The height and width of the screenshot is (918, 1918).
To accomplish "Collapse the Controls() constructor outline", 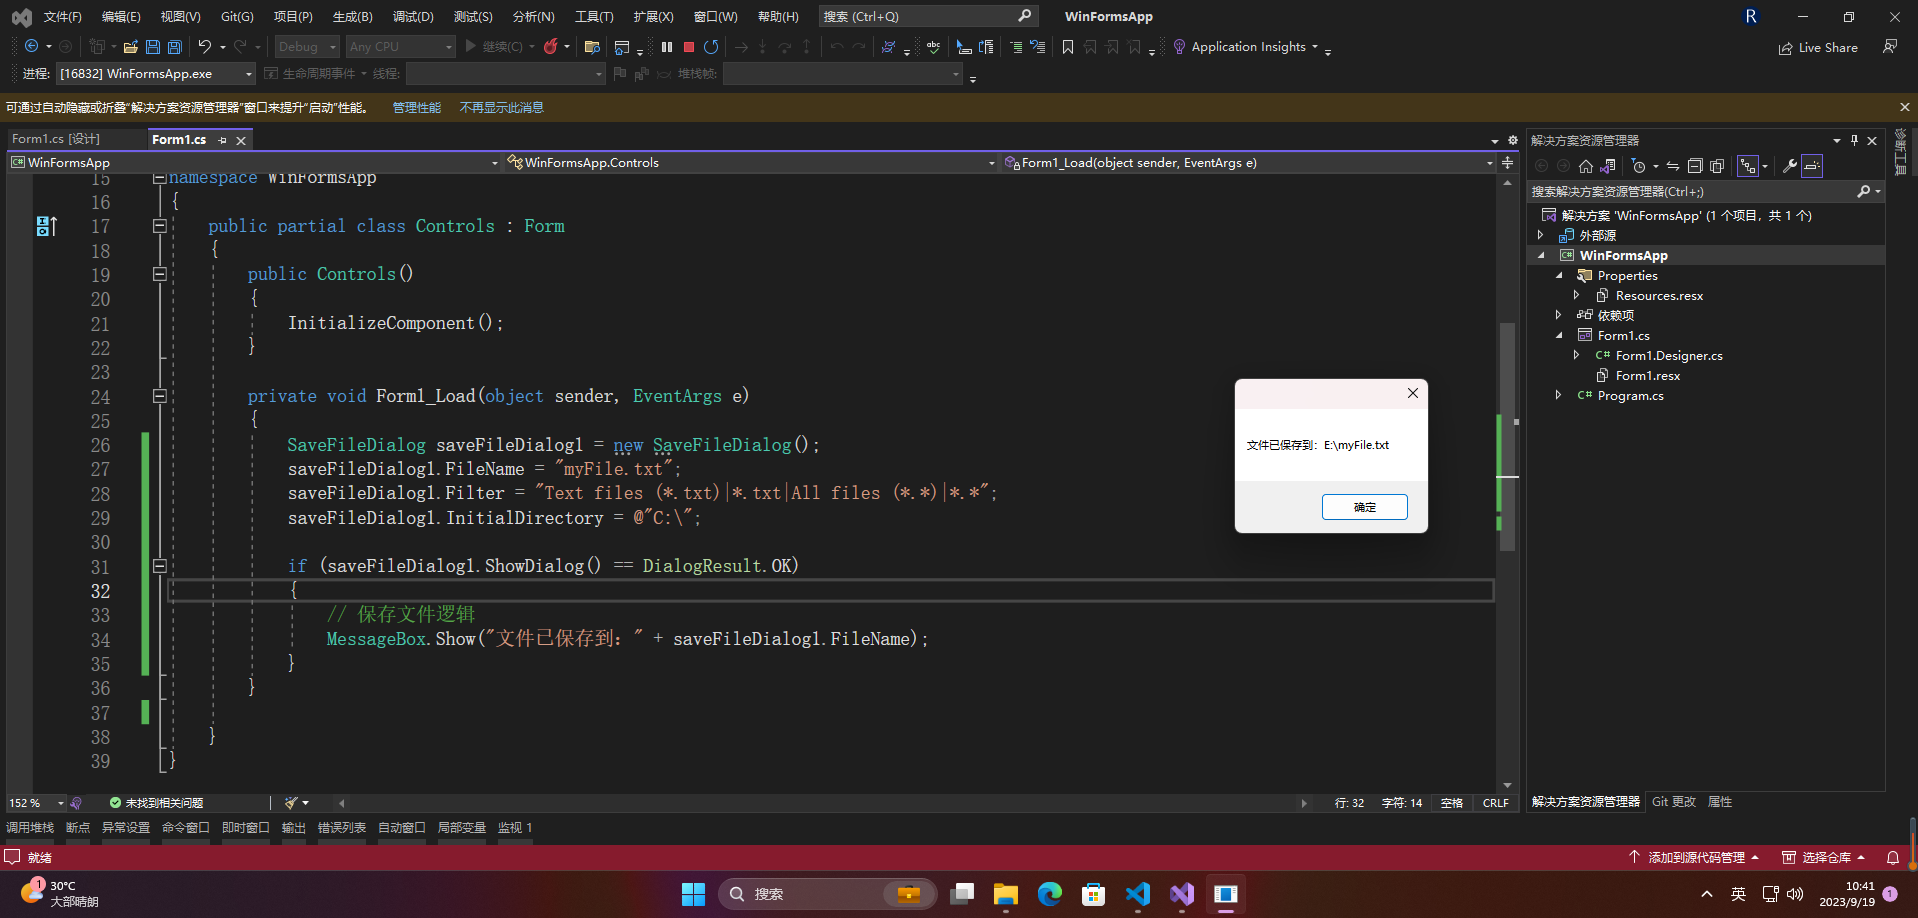I will (159, 274).
